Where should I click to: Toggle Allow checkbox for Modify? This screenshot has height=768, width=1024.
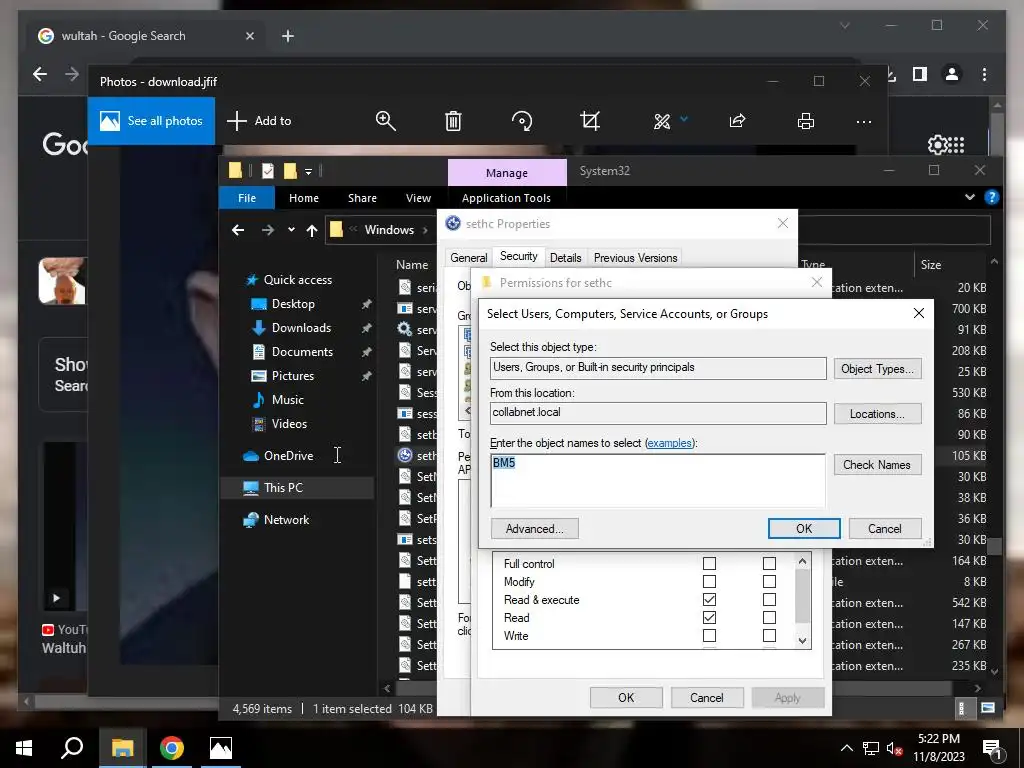click(709, 581)
